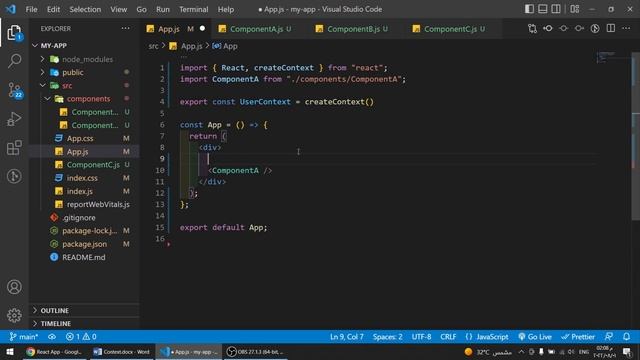Click Prettier in status bar
The image size is (640, 360).
tap(578, 337)
